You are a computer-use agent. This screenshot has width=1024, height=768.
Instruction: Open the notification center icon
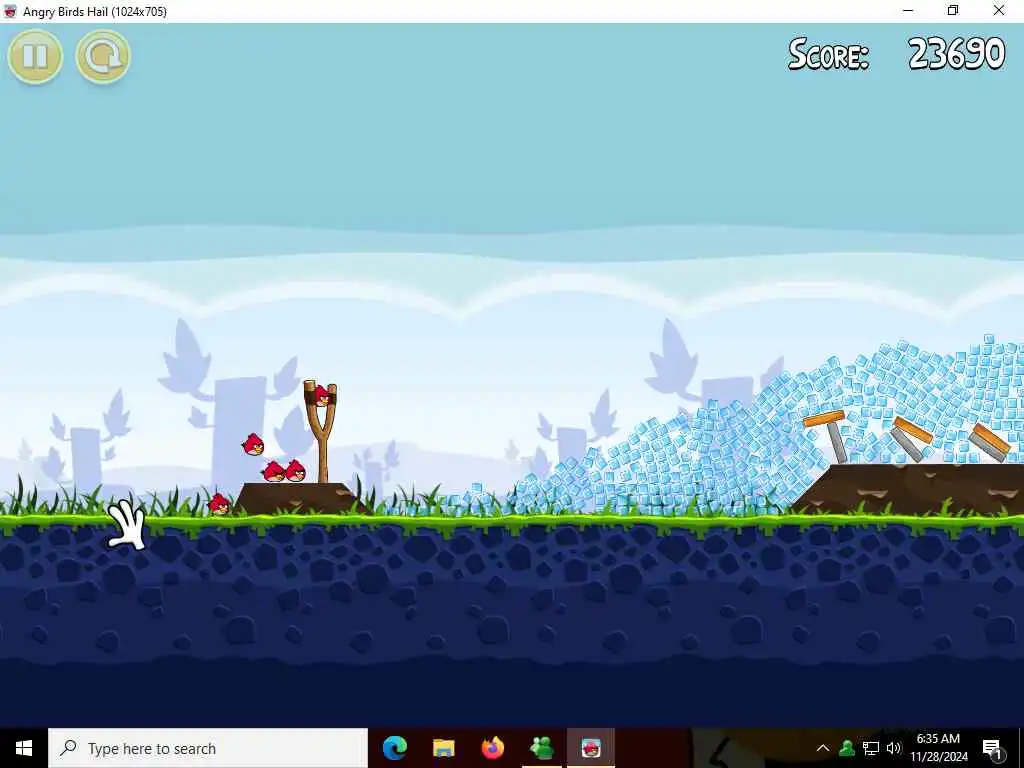coord(993,748)
